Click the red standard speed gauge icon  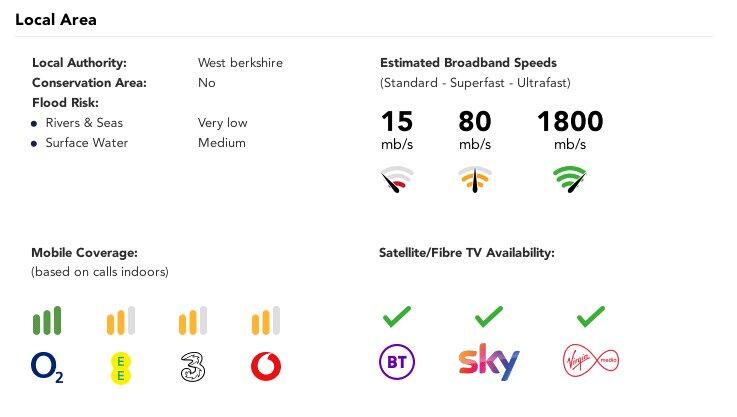(397, 181)
